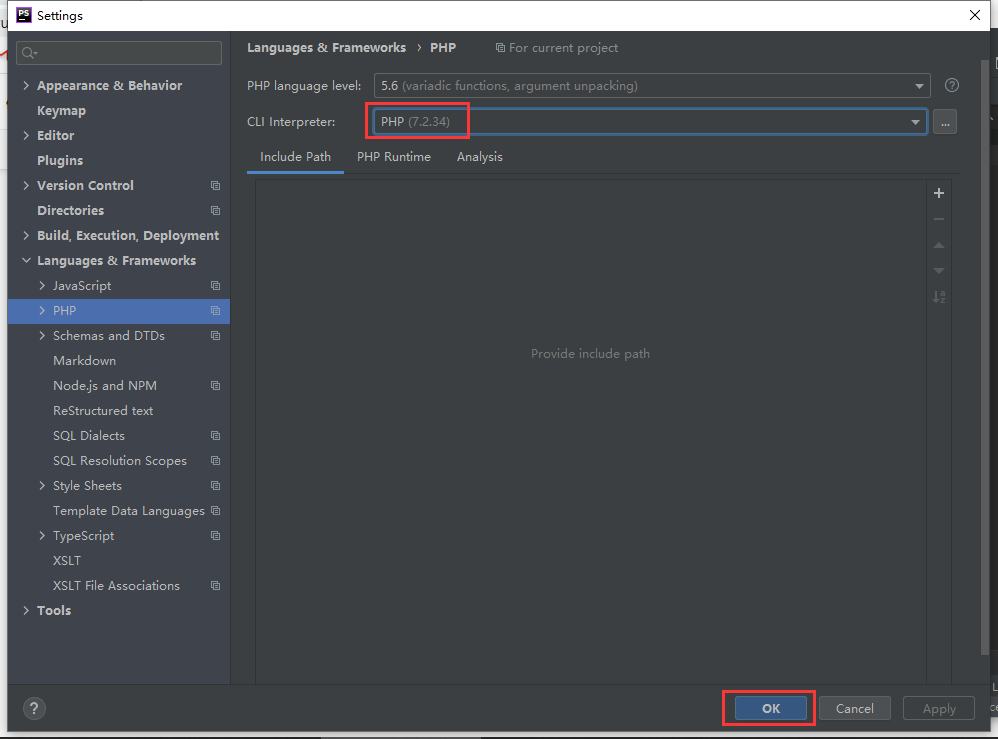Click the help question mark button at bottom left
This screenshot has height=739, width=998.
click(x=34, y=708)
